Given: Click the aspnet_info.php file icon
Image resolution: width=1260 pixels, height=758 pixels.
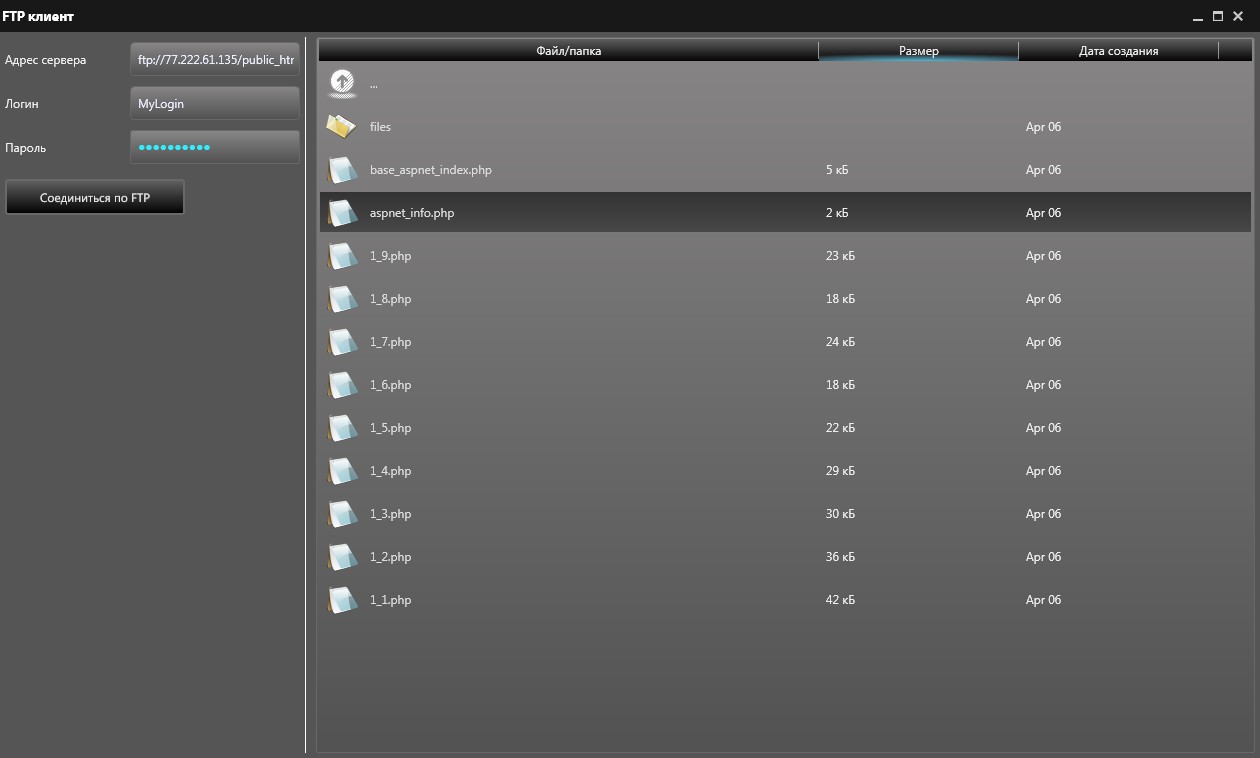Looking at the screenshot, I should (x=342, y=213).
